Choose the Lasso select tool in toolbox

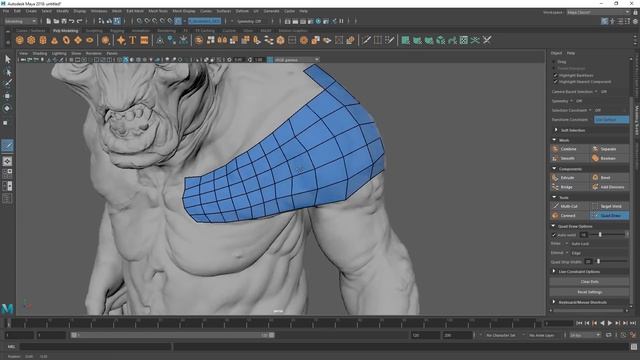coord(7,72)
